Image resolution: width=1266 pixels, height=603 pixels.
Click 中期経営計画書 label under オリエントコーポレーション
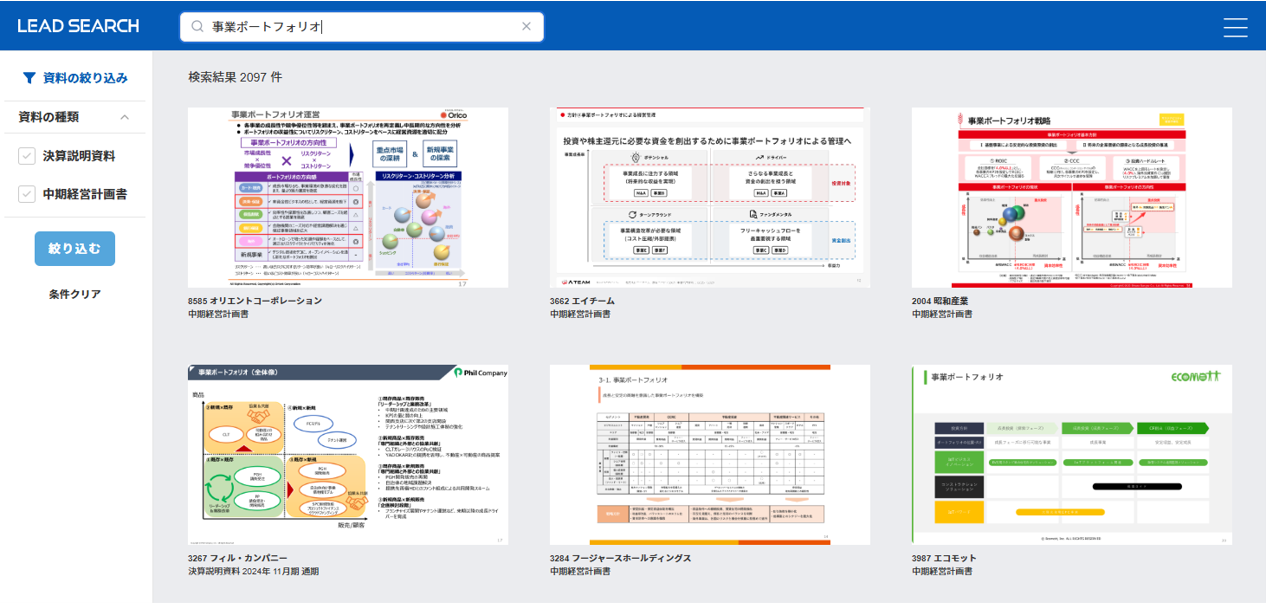click(218, 314)
